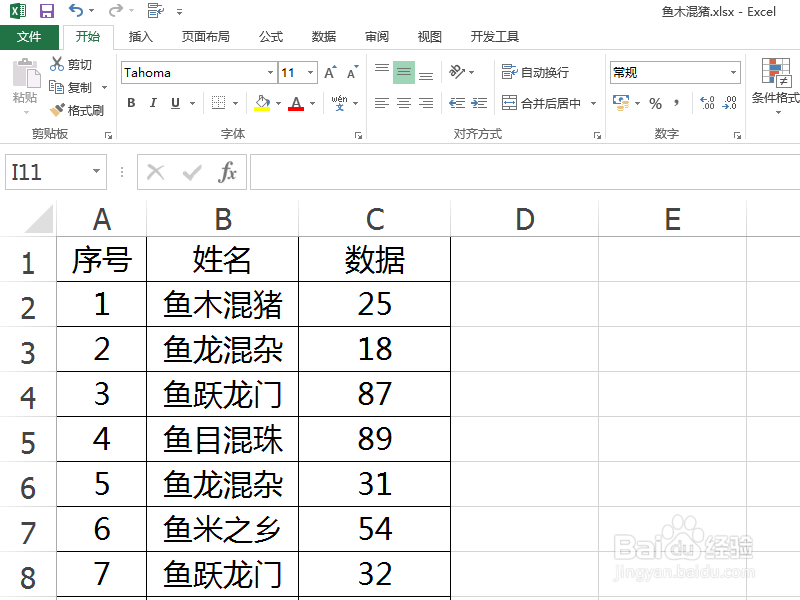
Task: Switch to the 审阅 Review tab
Action: [x=377, y=37]
